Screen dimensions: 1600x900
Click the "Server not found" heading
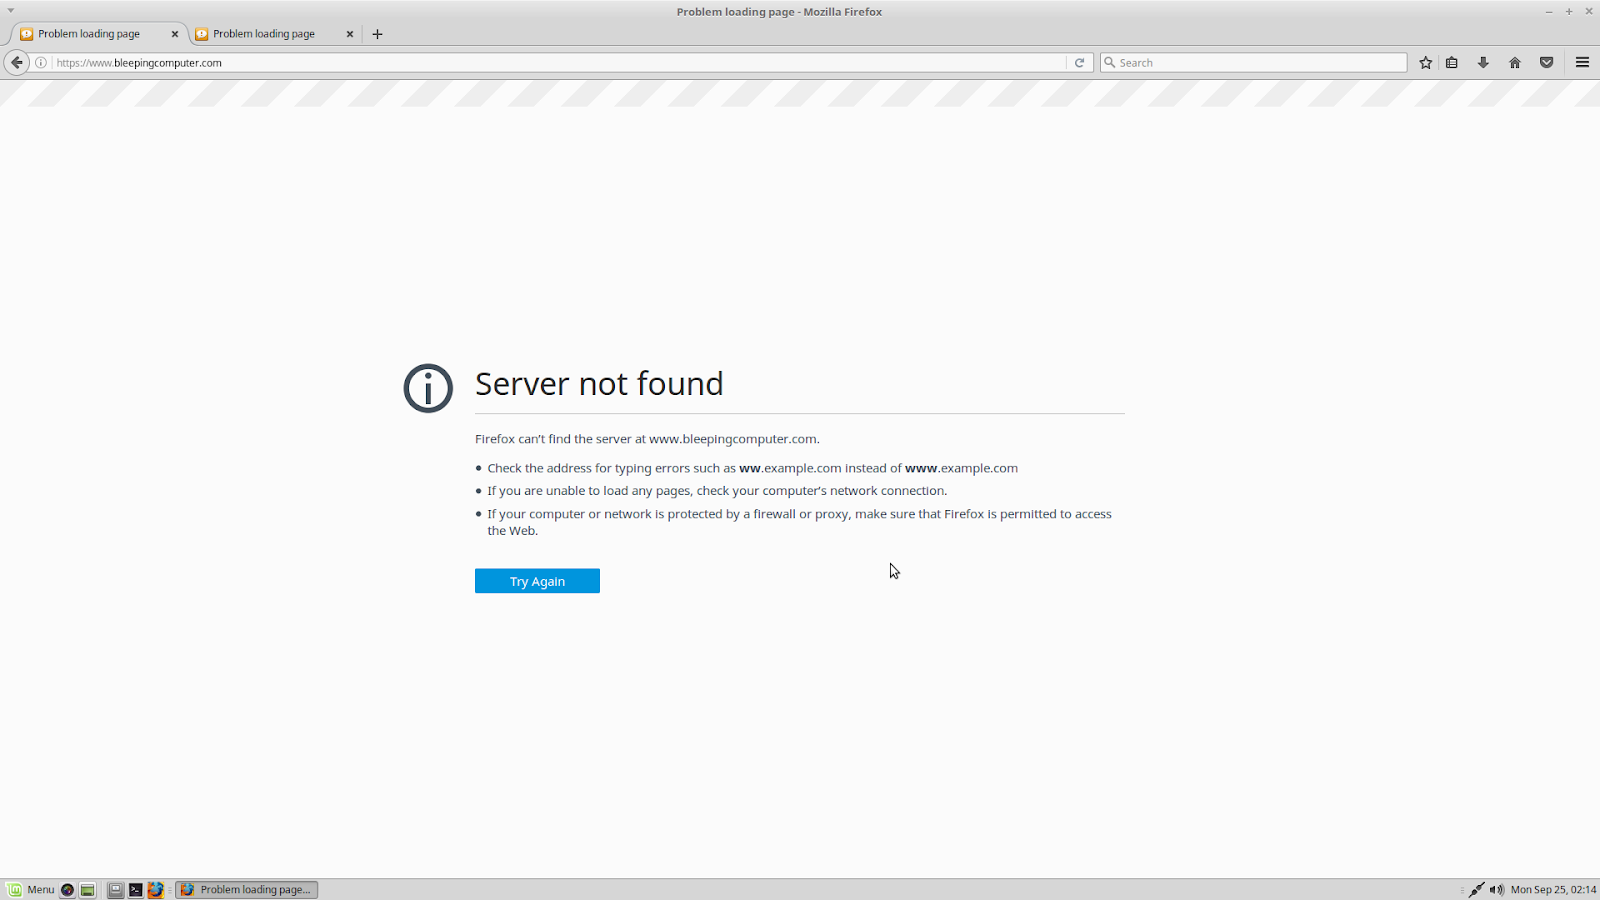pos(599,384)
